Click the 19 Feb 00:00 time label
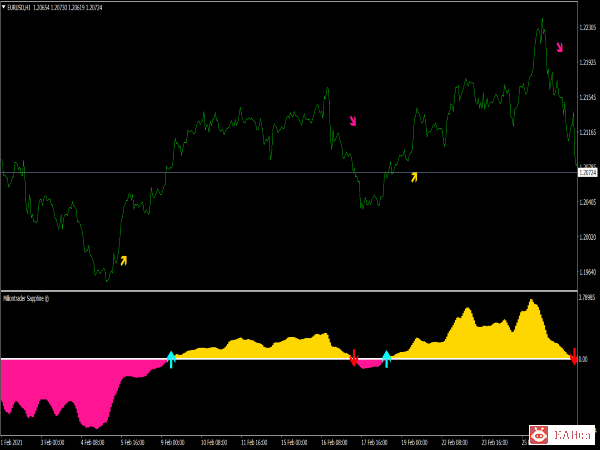 tap(414, 443)
